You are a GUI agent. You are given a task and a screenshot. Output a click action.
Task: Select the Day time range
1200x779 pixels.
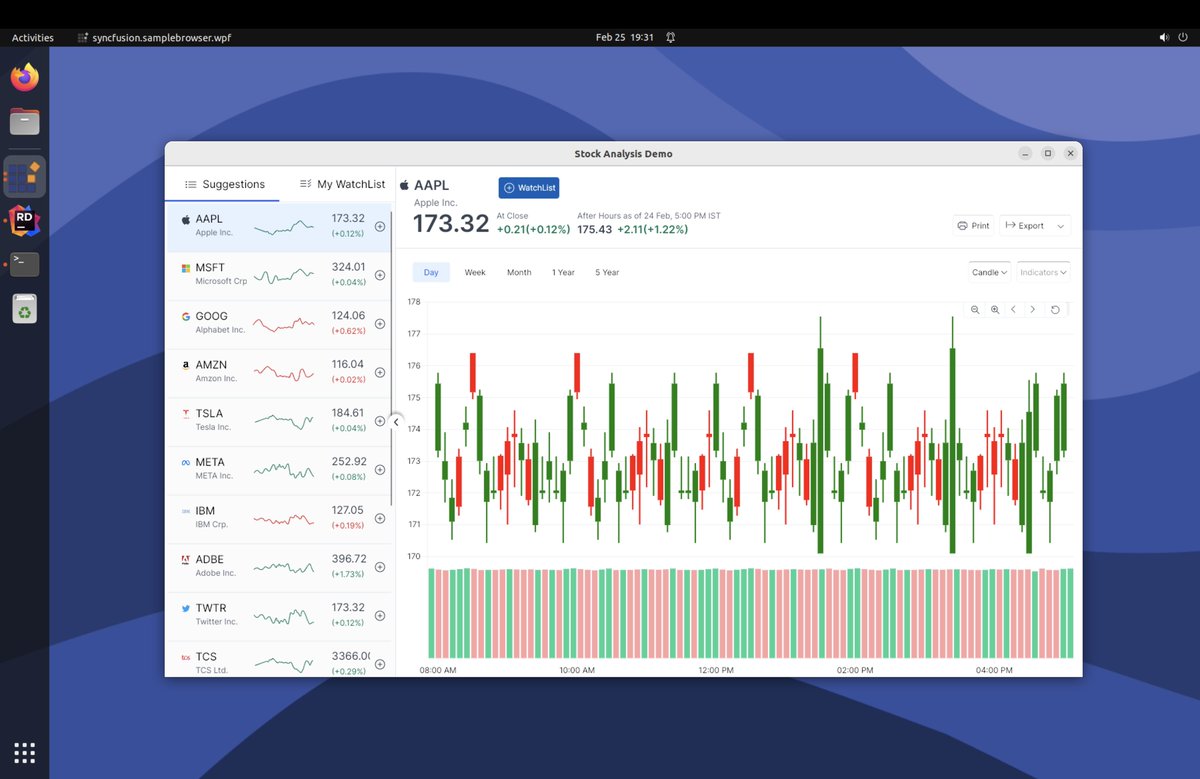click(x=431, y=272)
